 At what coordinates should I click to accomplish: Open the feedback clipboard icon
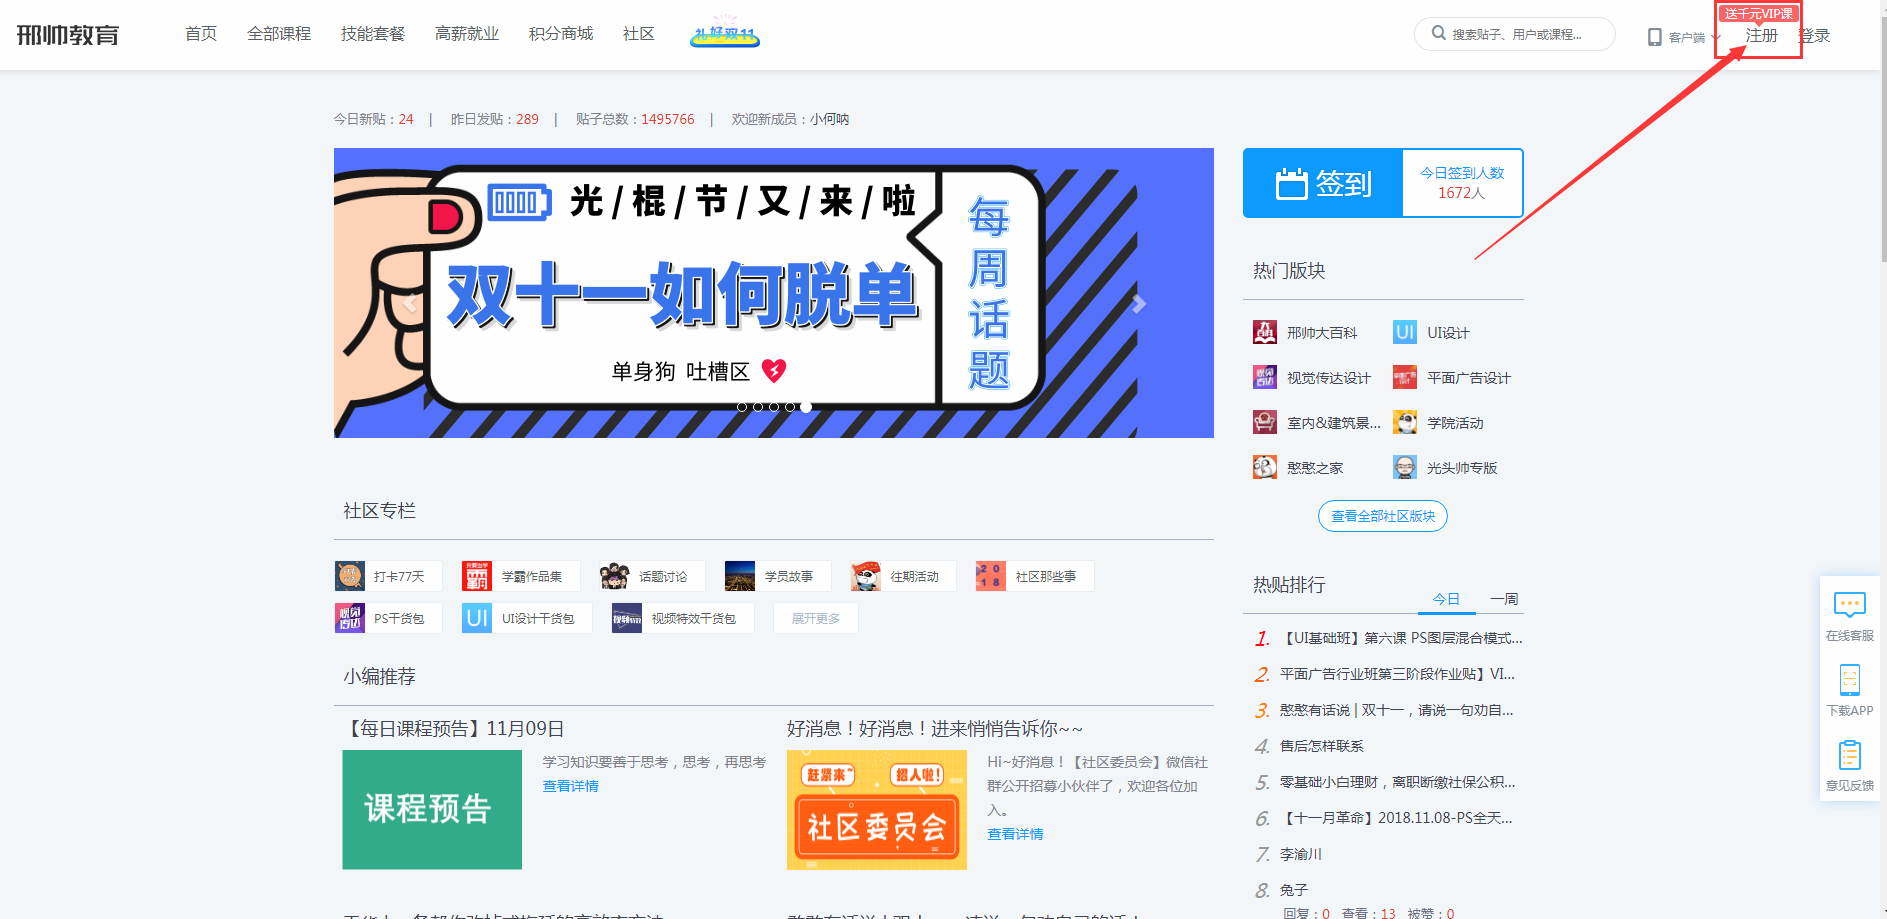tap(1849, 755)
